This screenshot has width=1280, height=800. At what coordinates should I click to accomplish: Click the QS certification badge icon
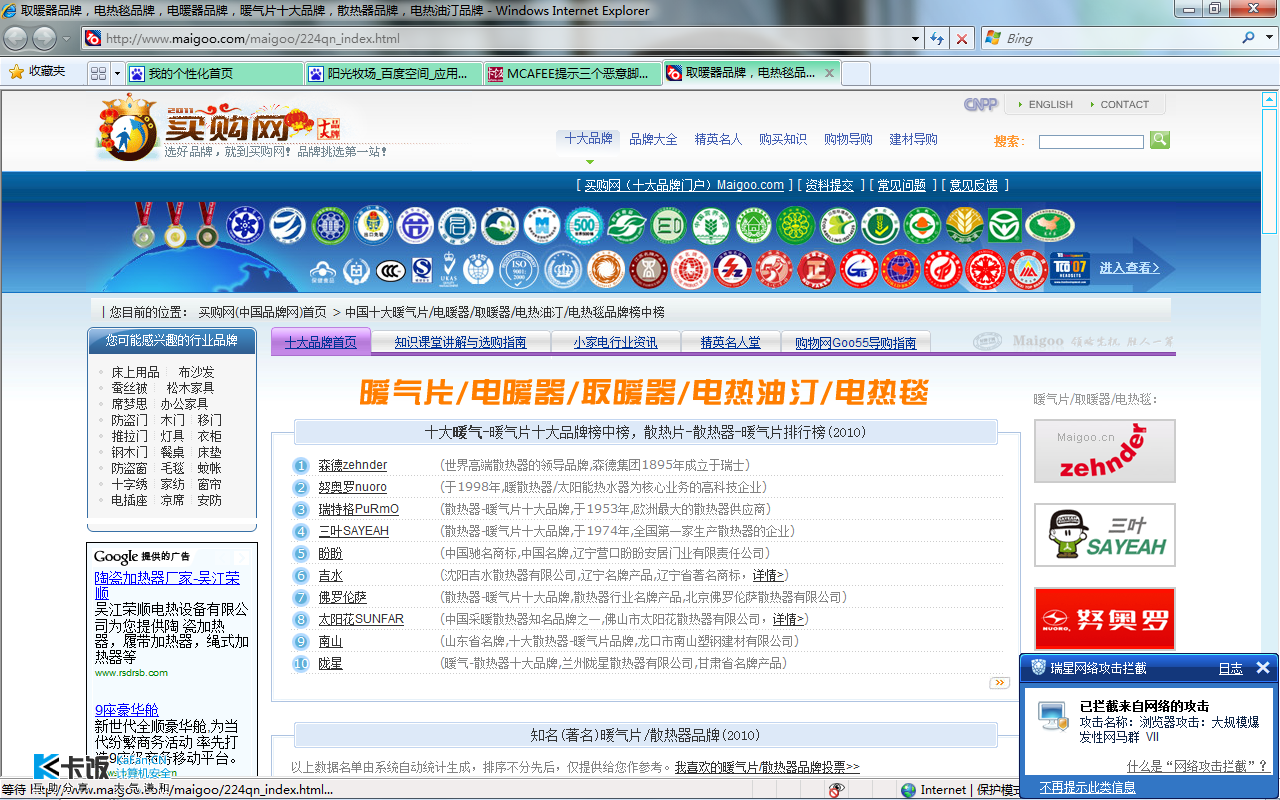click(x=422, y=270)
